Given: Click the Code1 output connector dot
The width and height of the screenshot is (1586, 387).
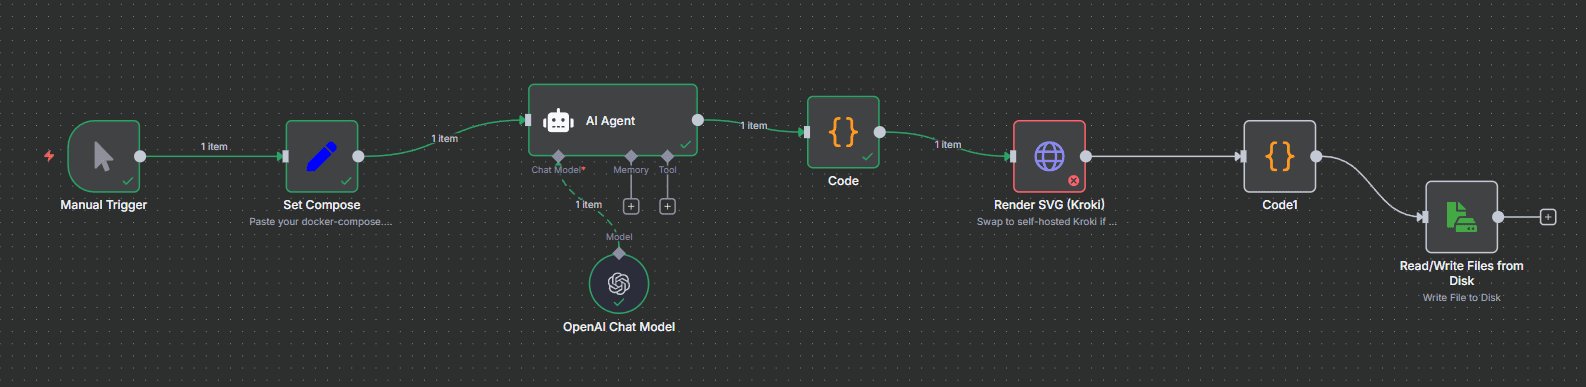Looking at the screenshot, I should (x=1316, y=156).
